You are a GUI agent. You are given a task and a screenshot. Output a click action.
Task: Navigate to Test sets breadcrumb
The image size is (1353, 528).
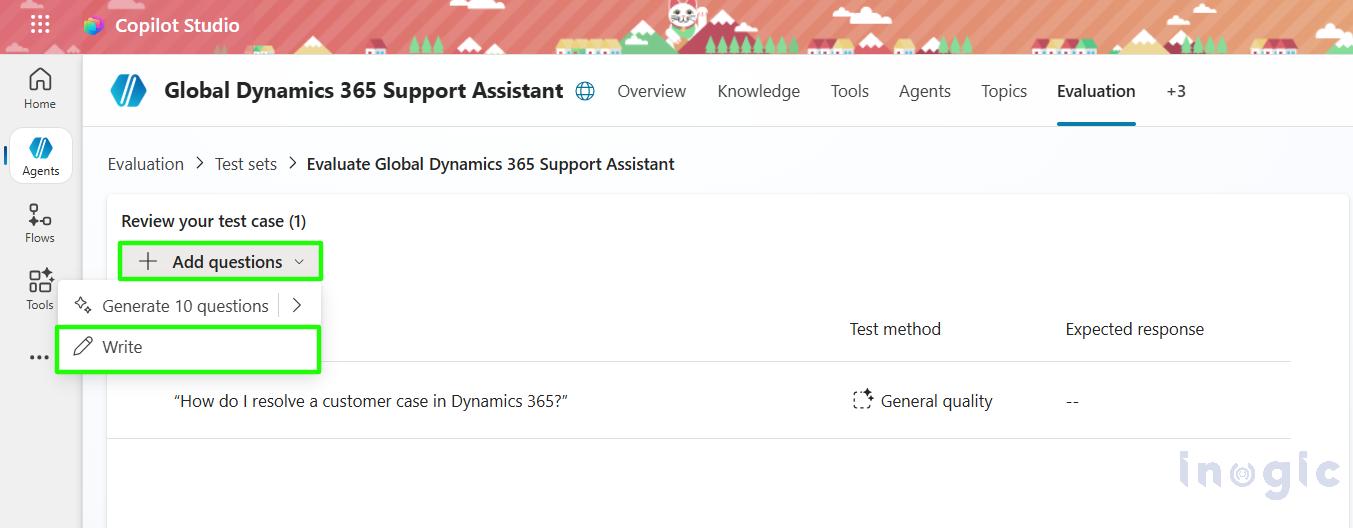(x=246, y=164)
